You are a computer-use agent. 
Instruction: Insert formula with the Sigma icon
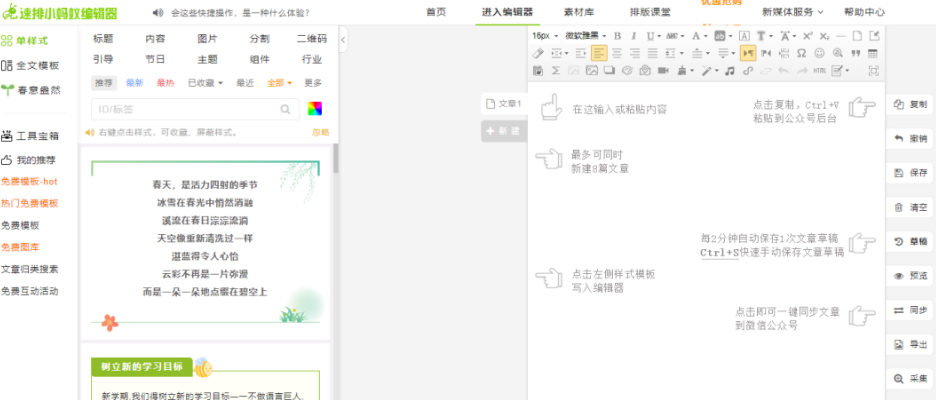556,70
